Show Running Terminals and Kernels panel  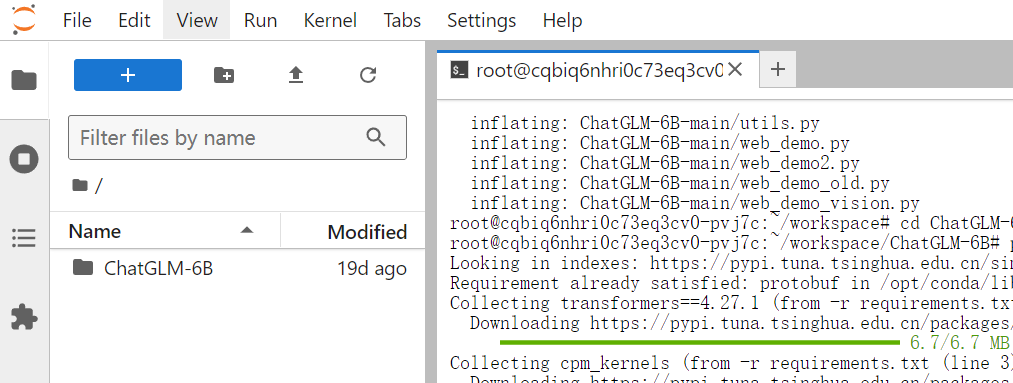[x=25, y=159]
